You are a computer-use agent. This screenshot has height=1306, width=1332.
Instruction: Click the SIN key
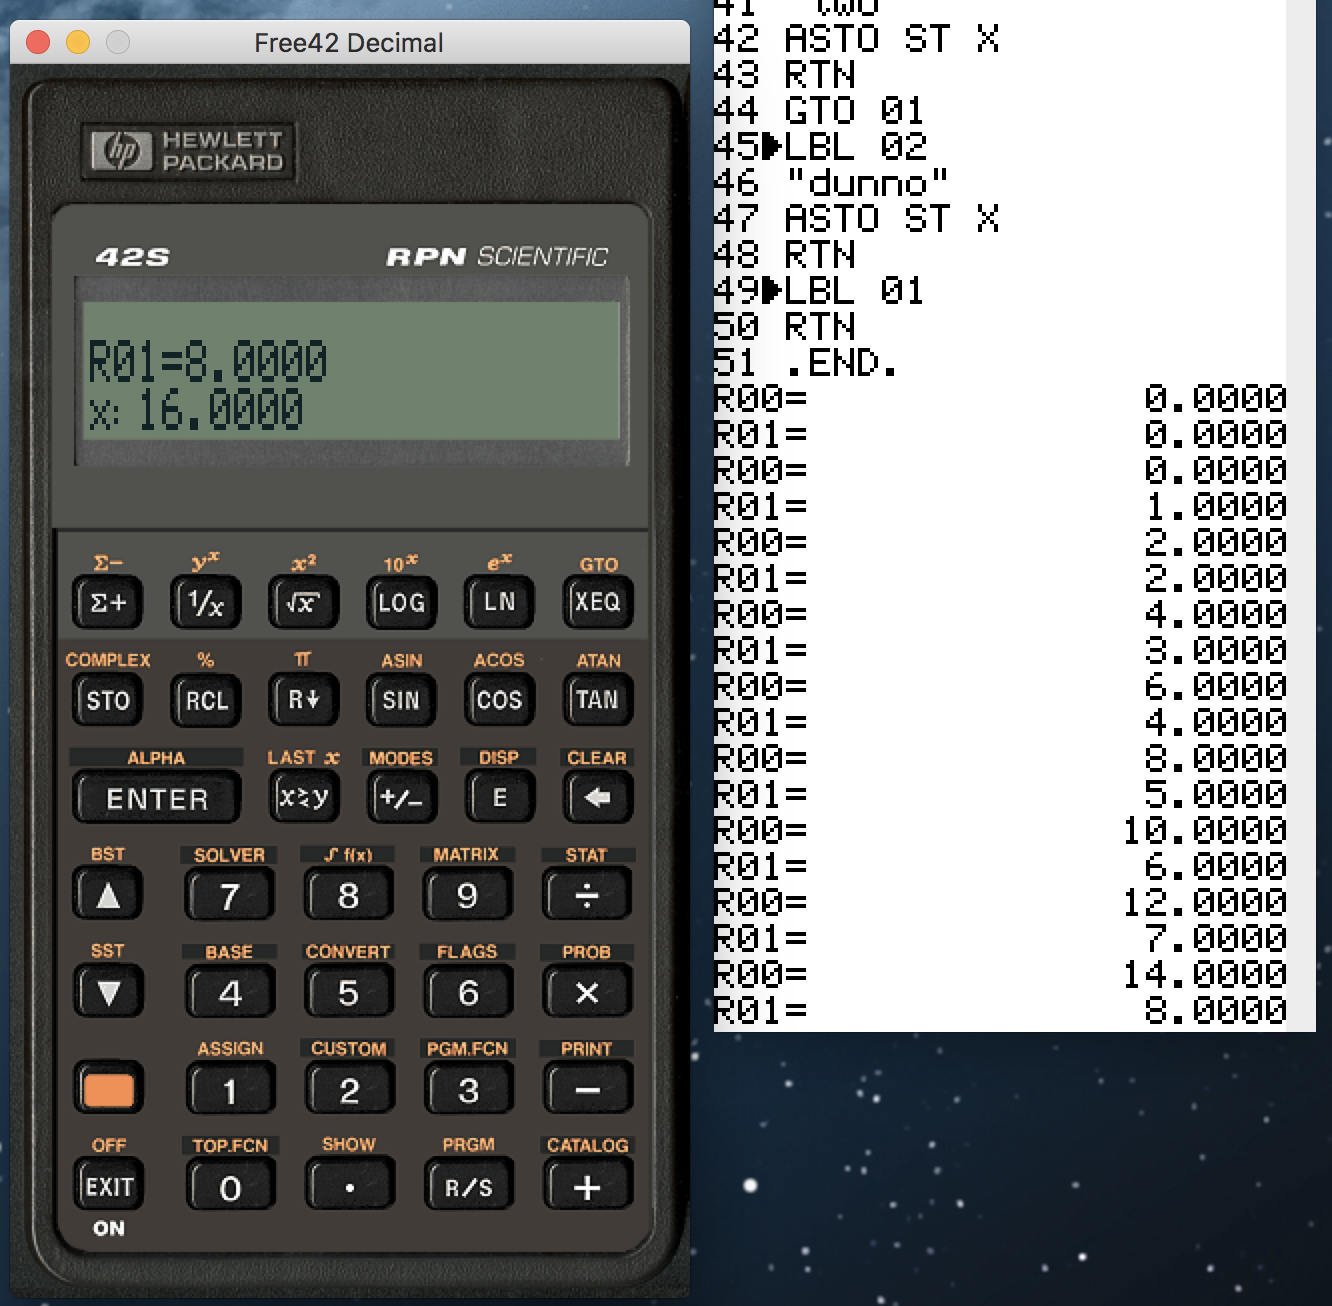point(401,700)
